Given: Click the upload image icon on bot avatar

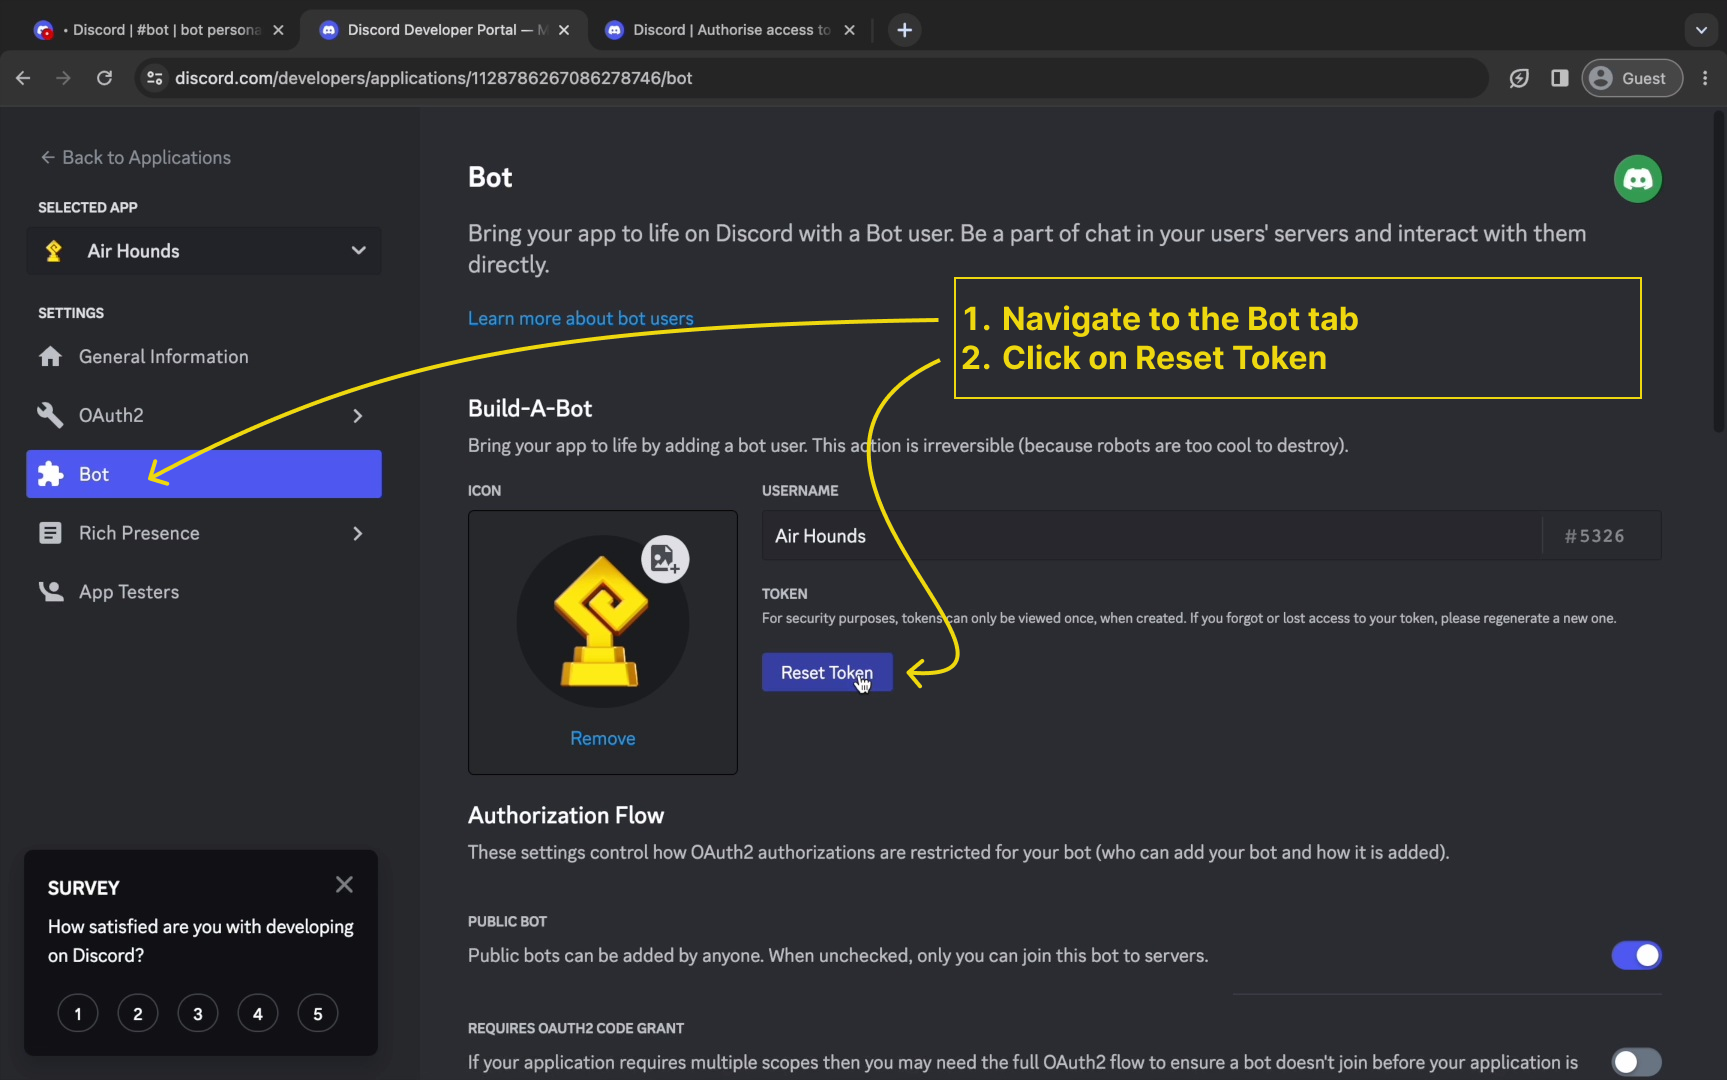Looking at the screenshot, I should click(665, 559).
